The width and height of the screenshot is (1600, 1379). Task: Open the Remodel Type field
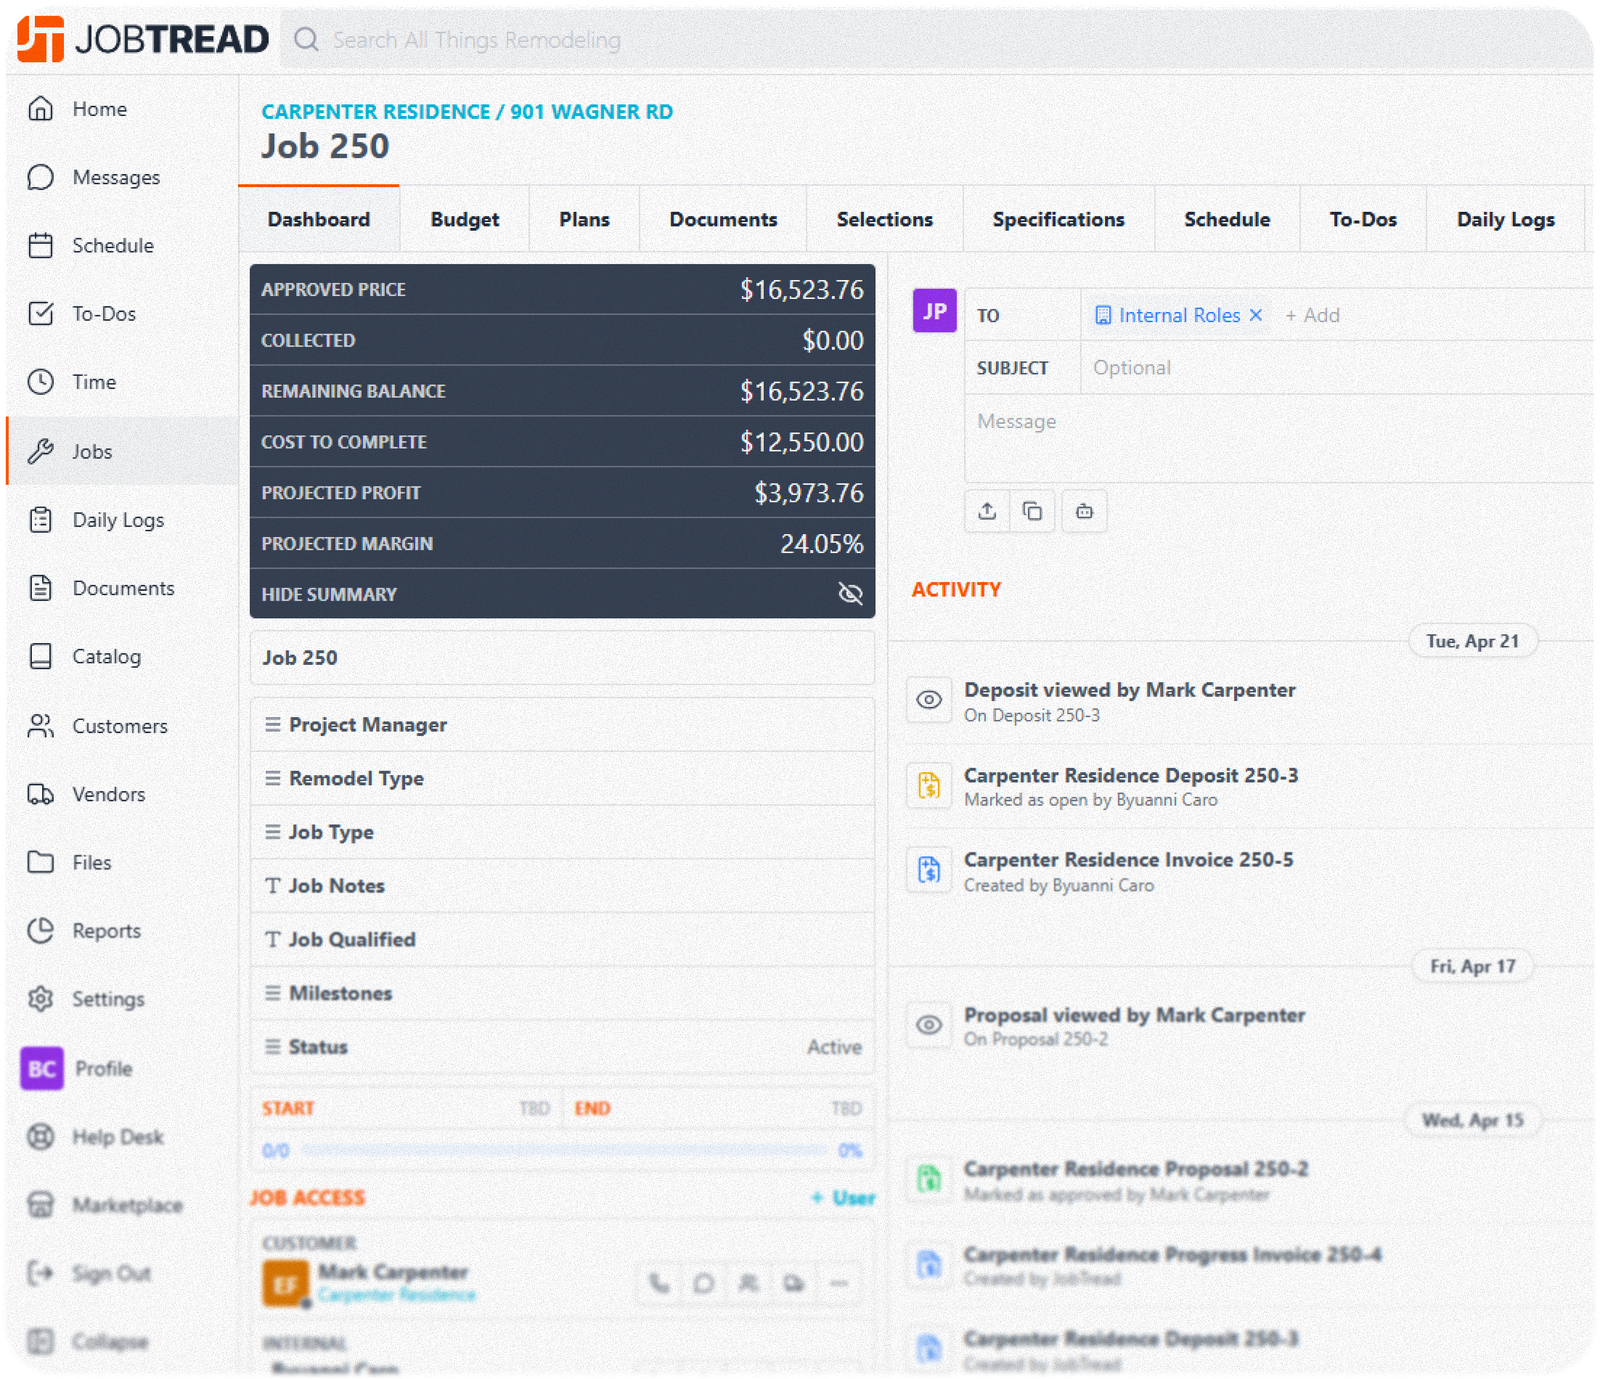click(562, 778)
